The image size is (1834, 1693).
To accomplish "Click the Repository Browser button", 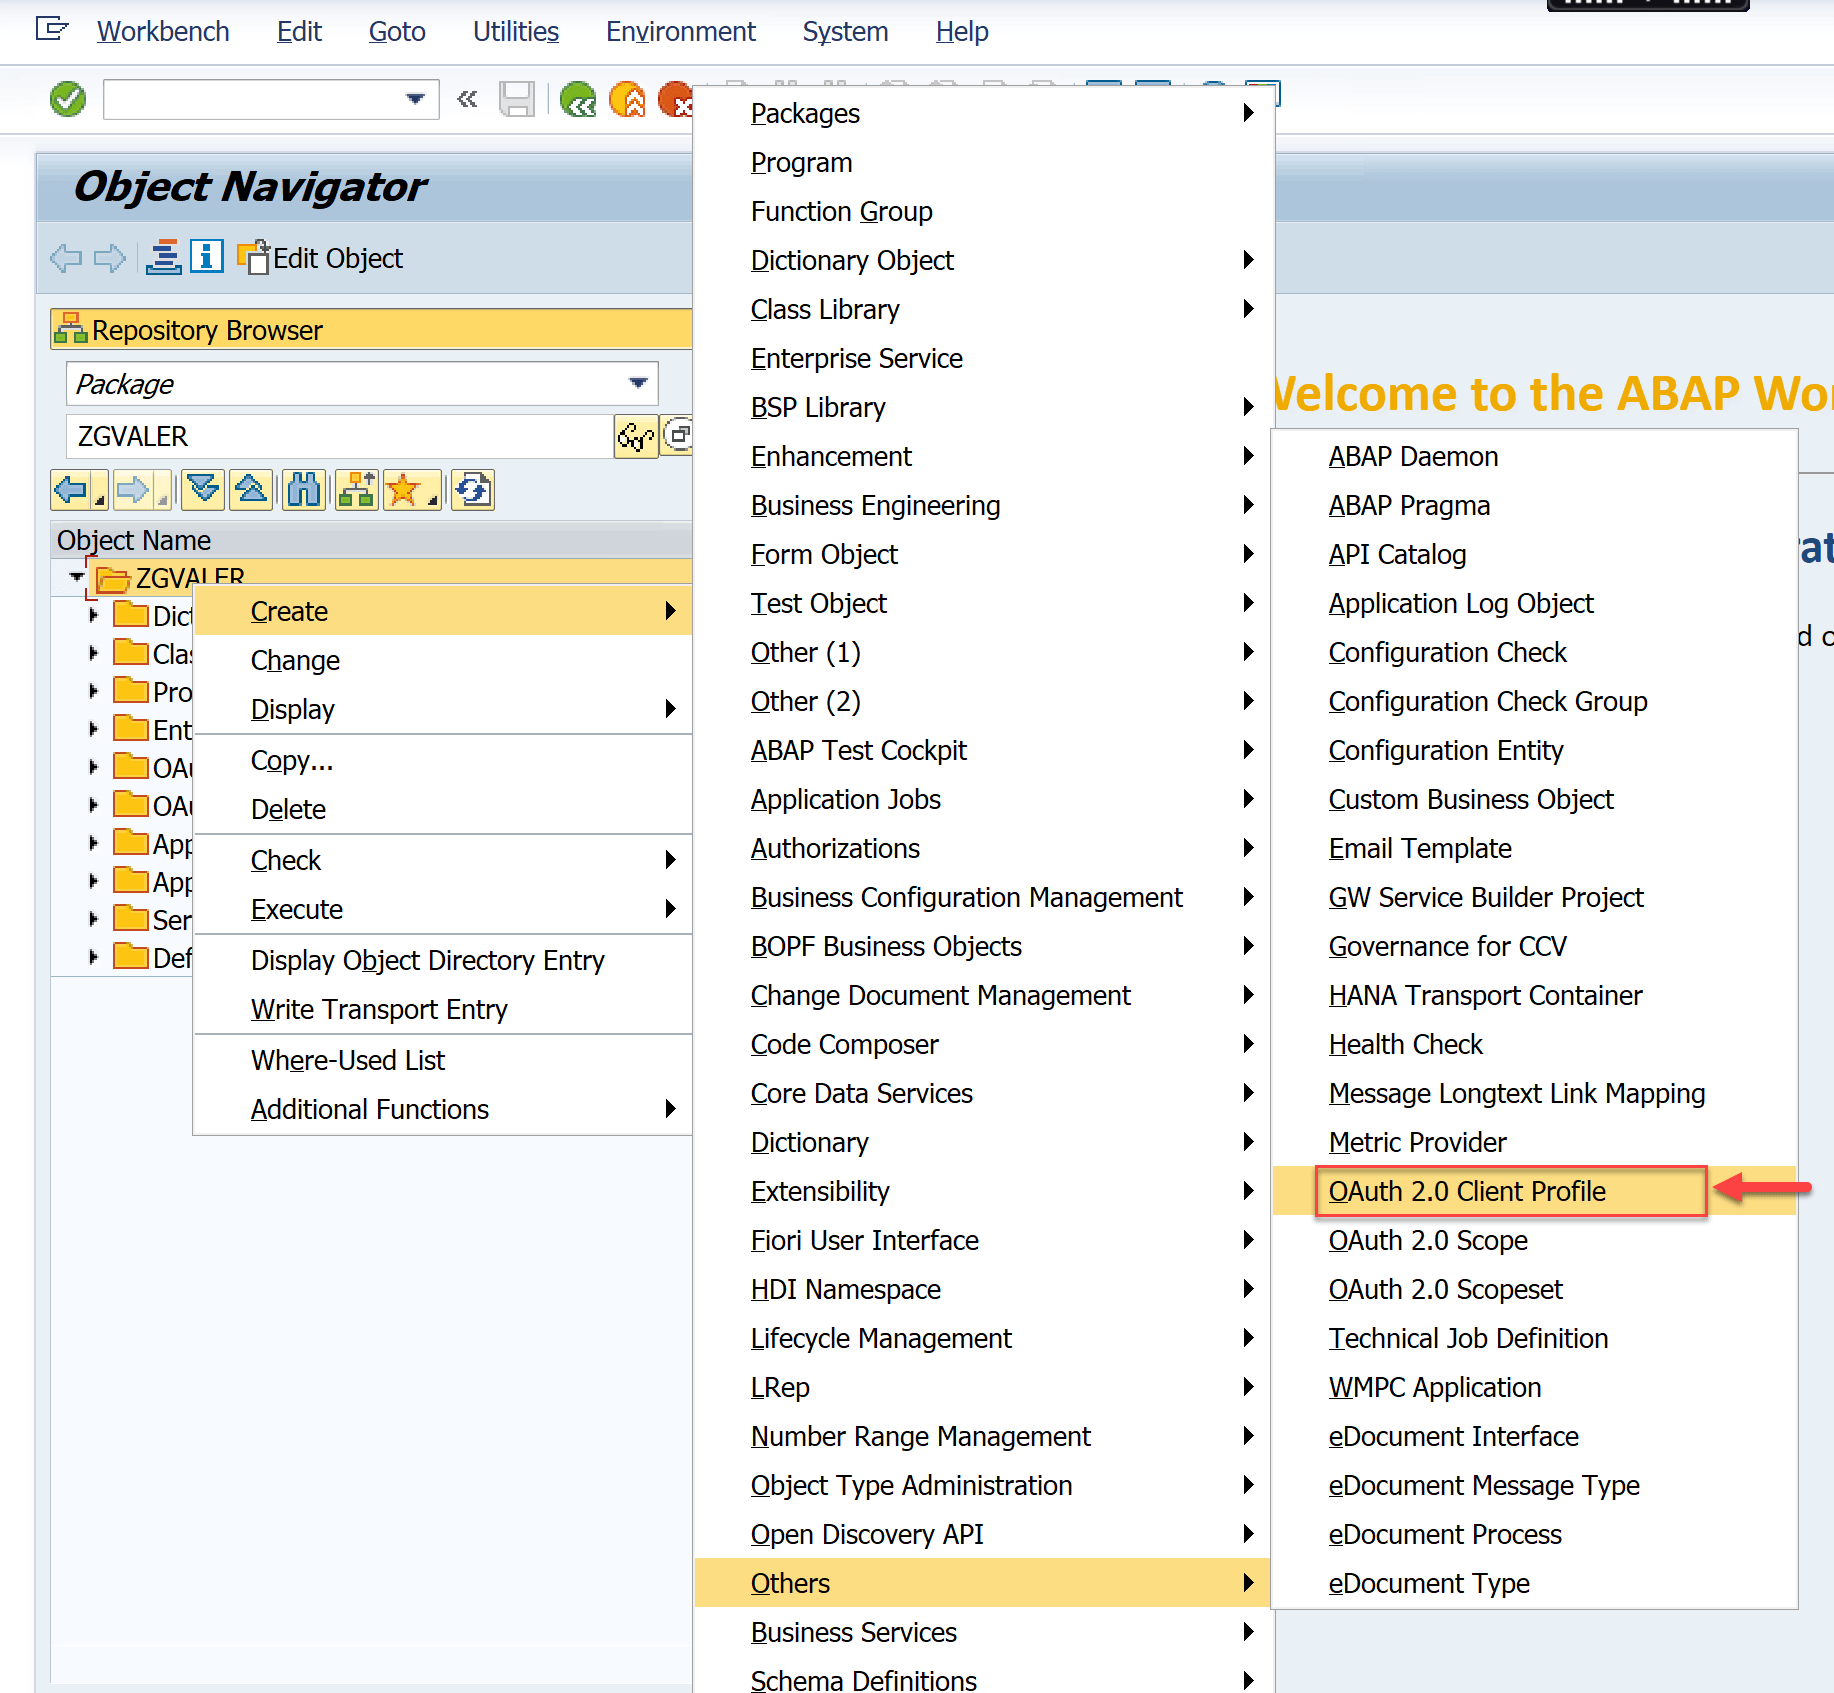I will point(206,330).
